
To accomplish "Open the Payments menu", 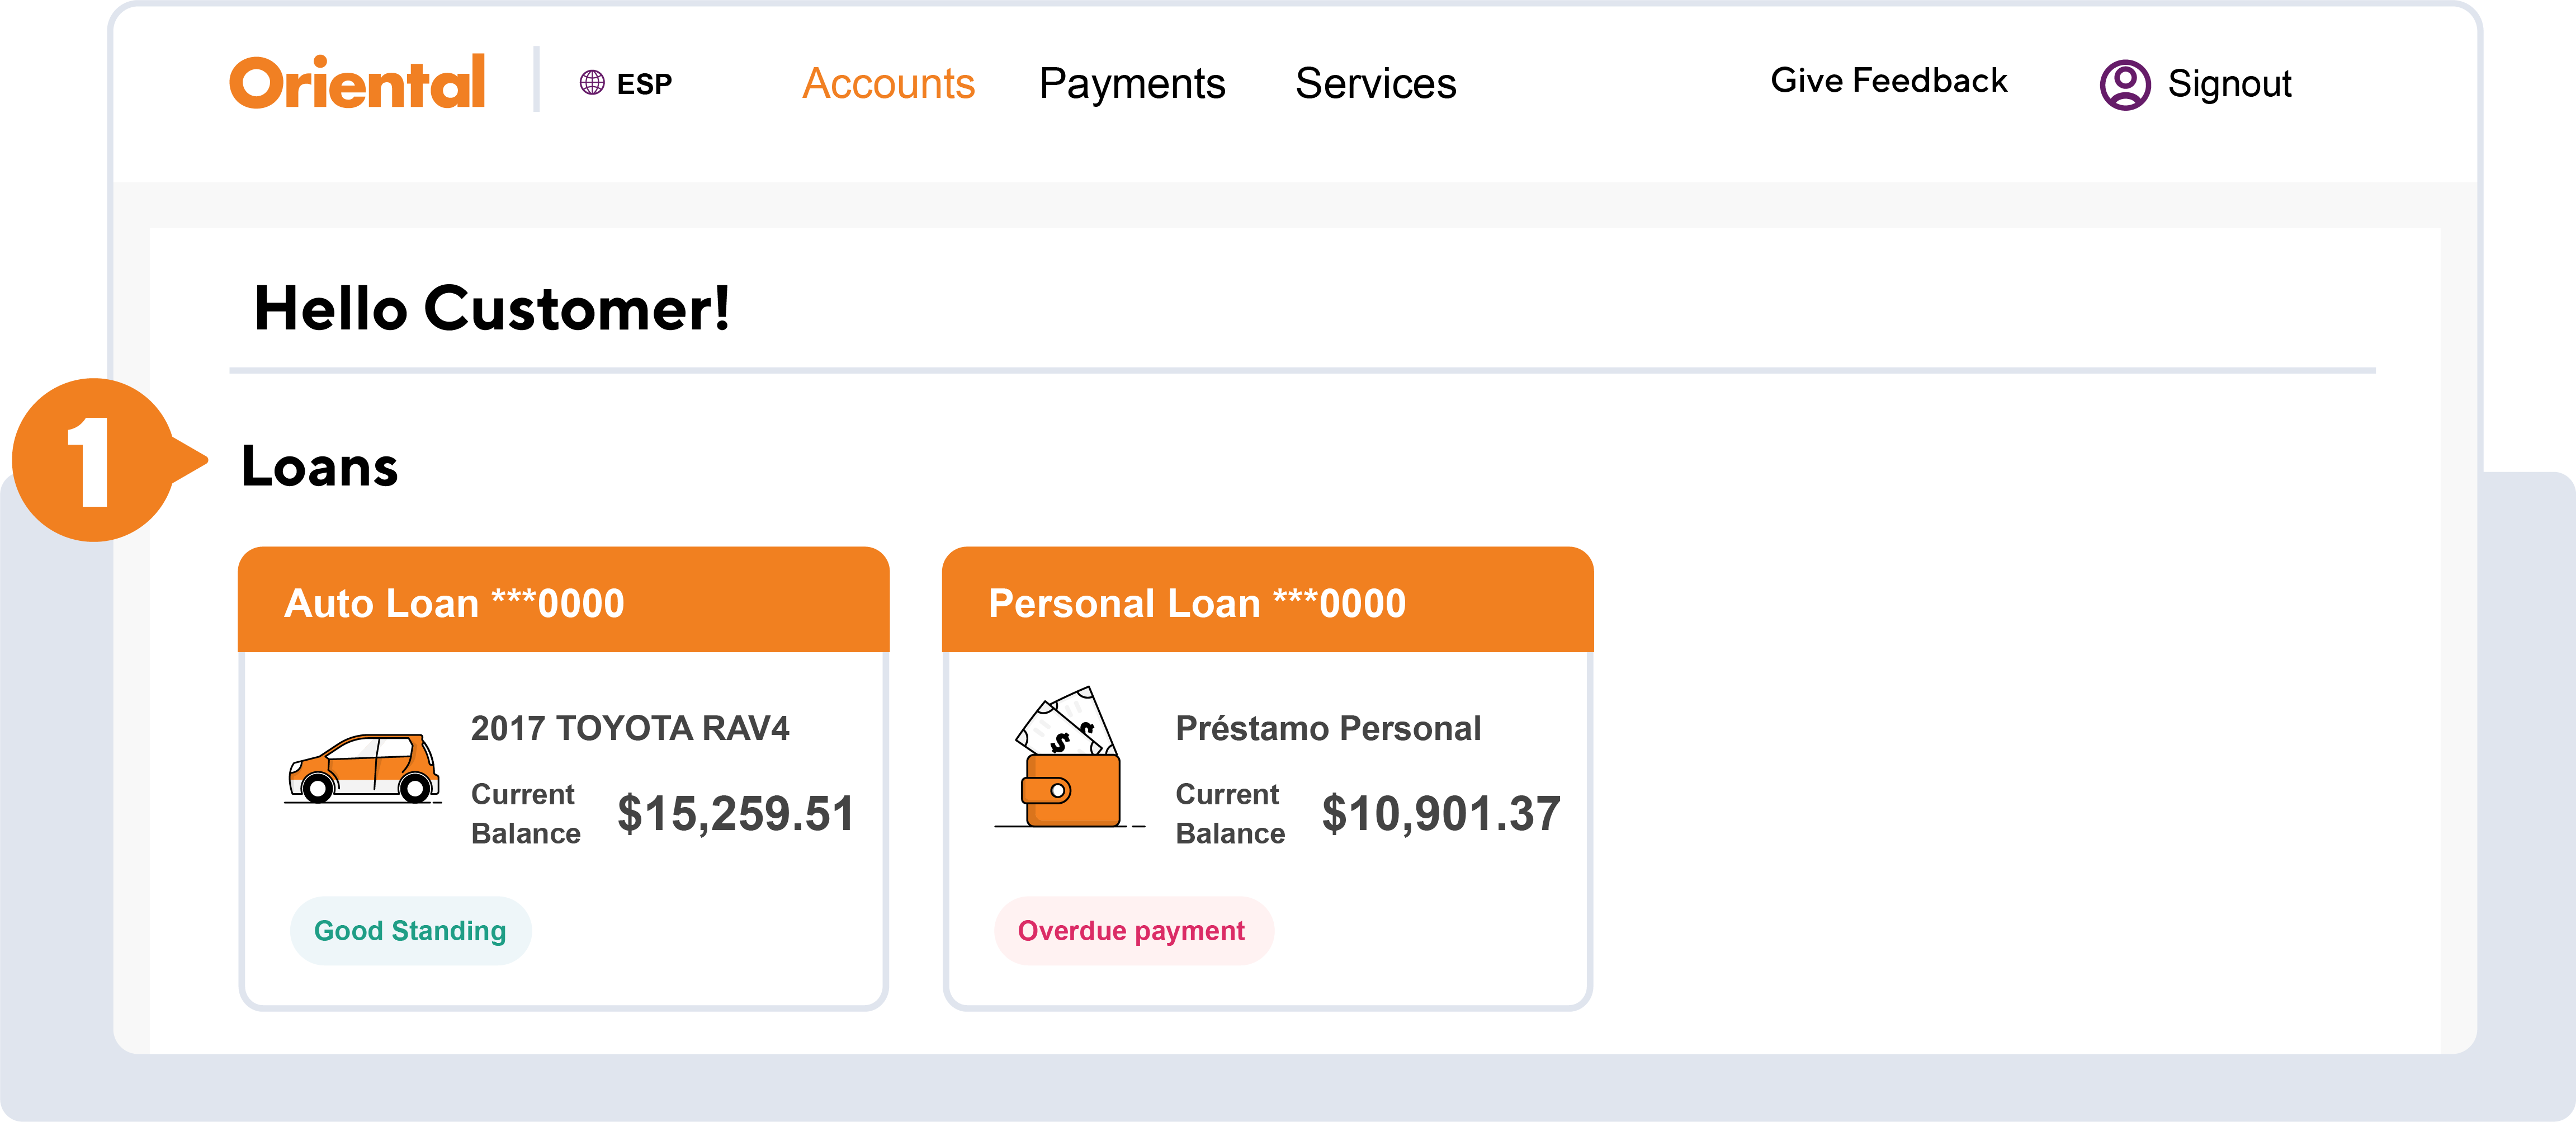I will (1132, 83).
